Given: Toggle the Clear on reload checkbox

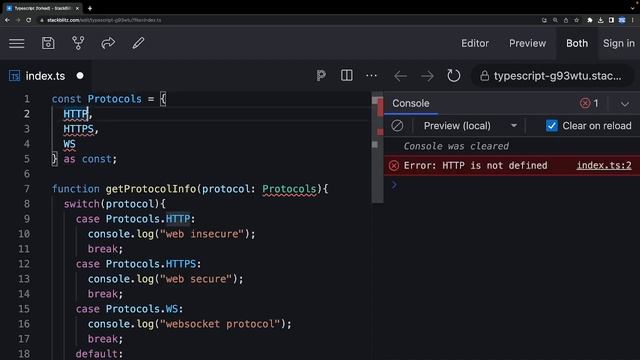Looking at the screenshot, I should 551,126.
